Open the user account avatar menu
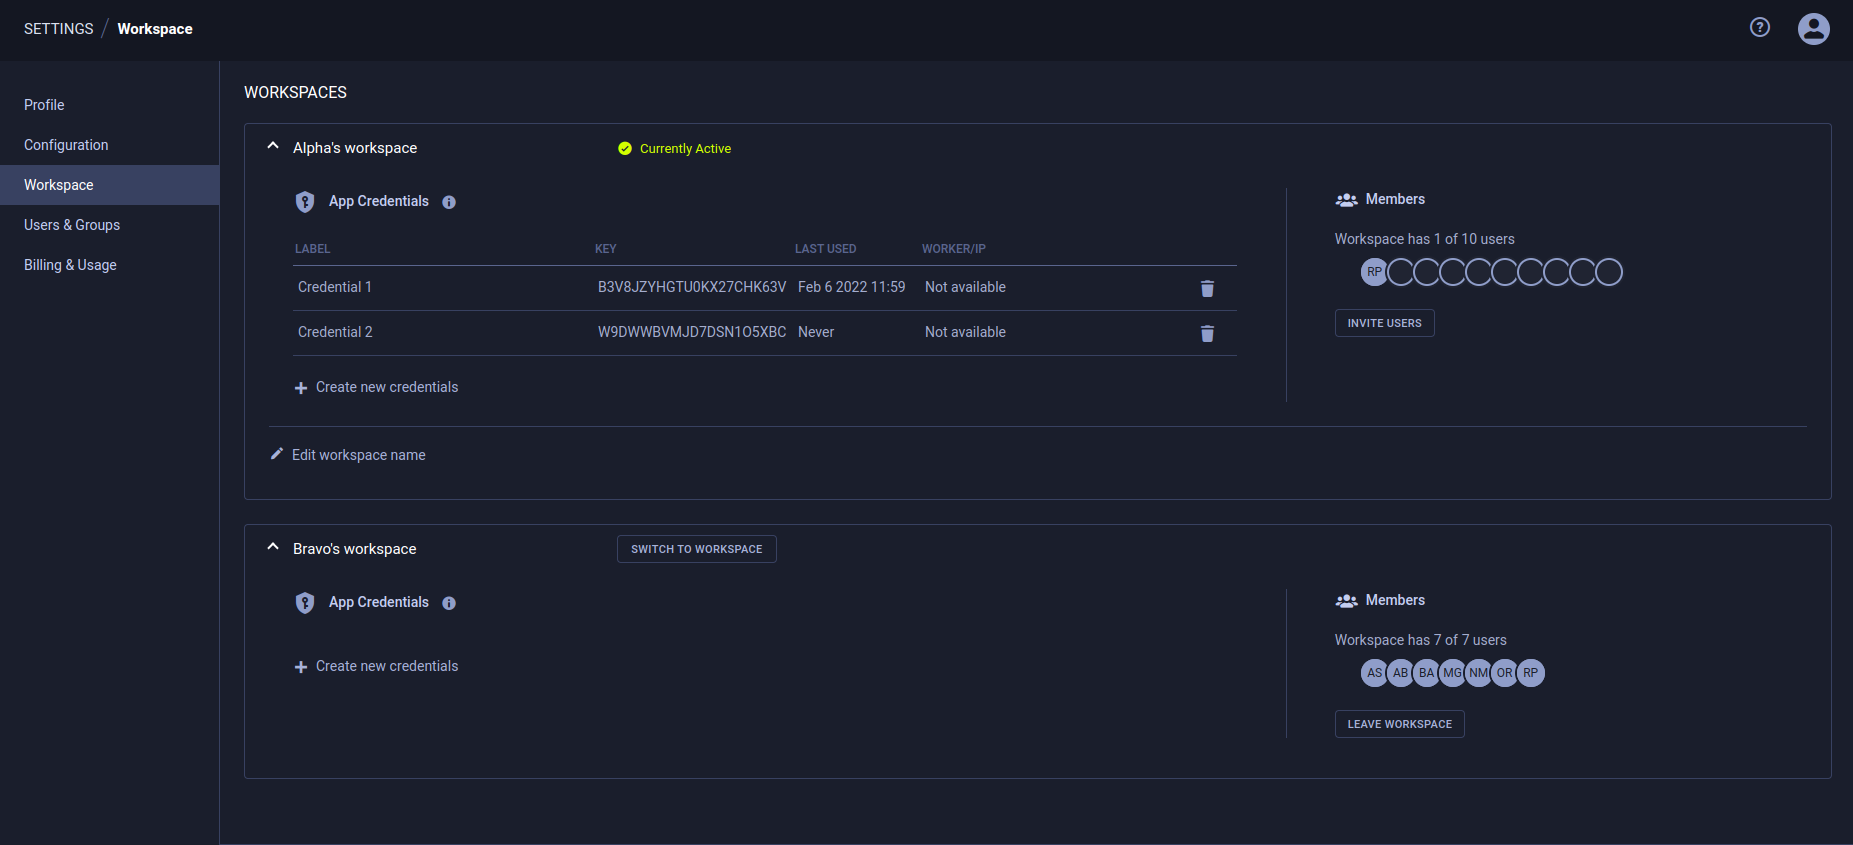This screenshot has width=1853, height=845. point(1813,28)
